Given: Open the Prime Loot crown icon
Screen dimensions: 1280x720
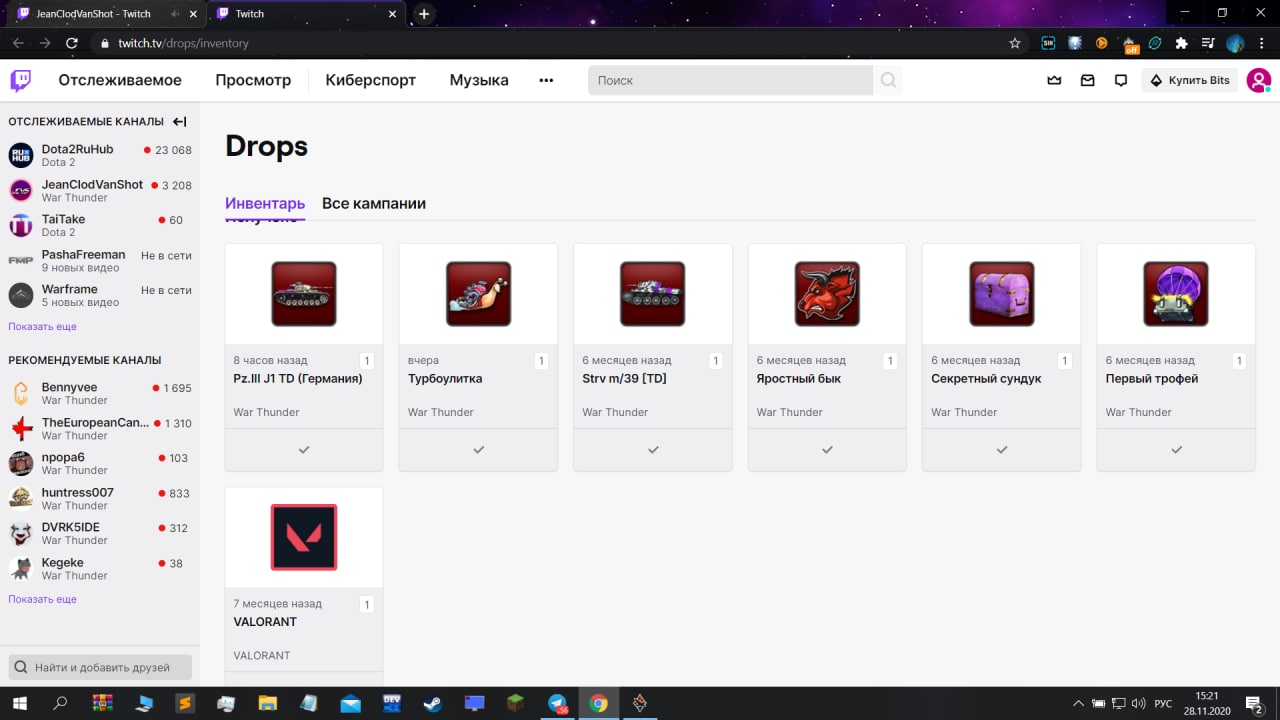Looking at the screenshot, I should tap(1054, 80).
